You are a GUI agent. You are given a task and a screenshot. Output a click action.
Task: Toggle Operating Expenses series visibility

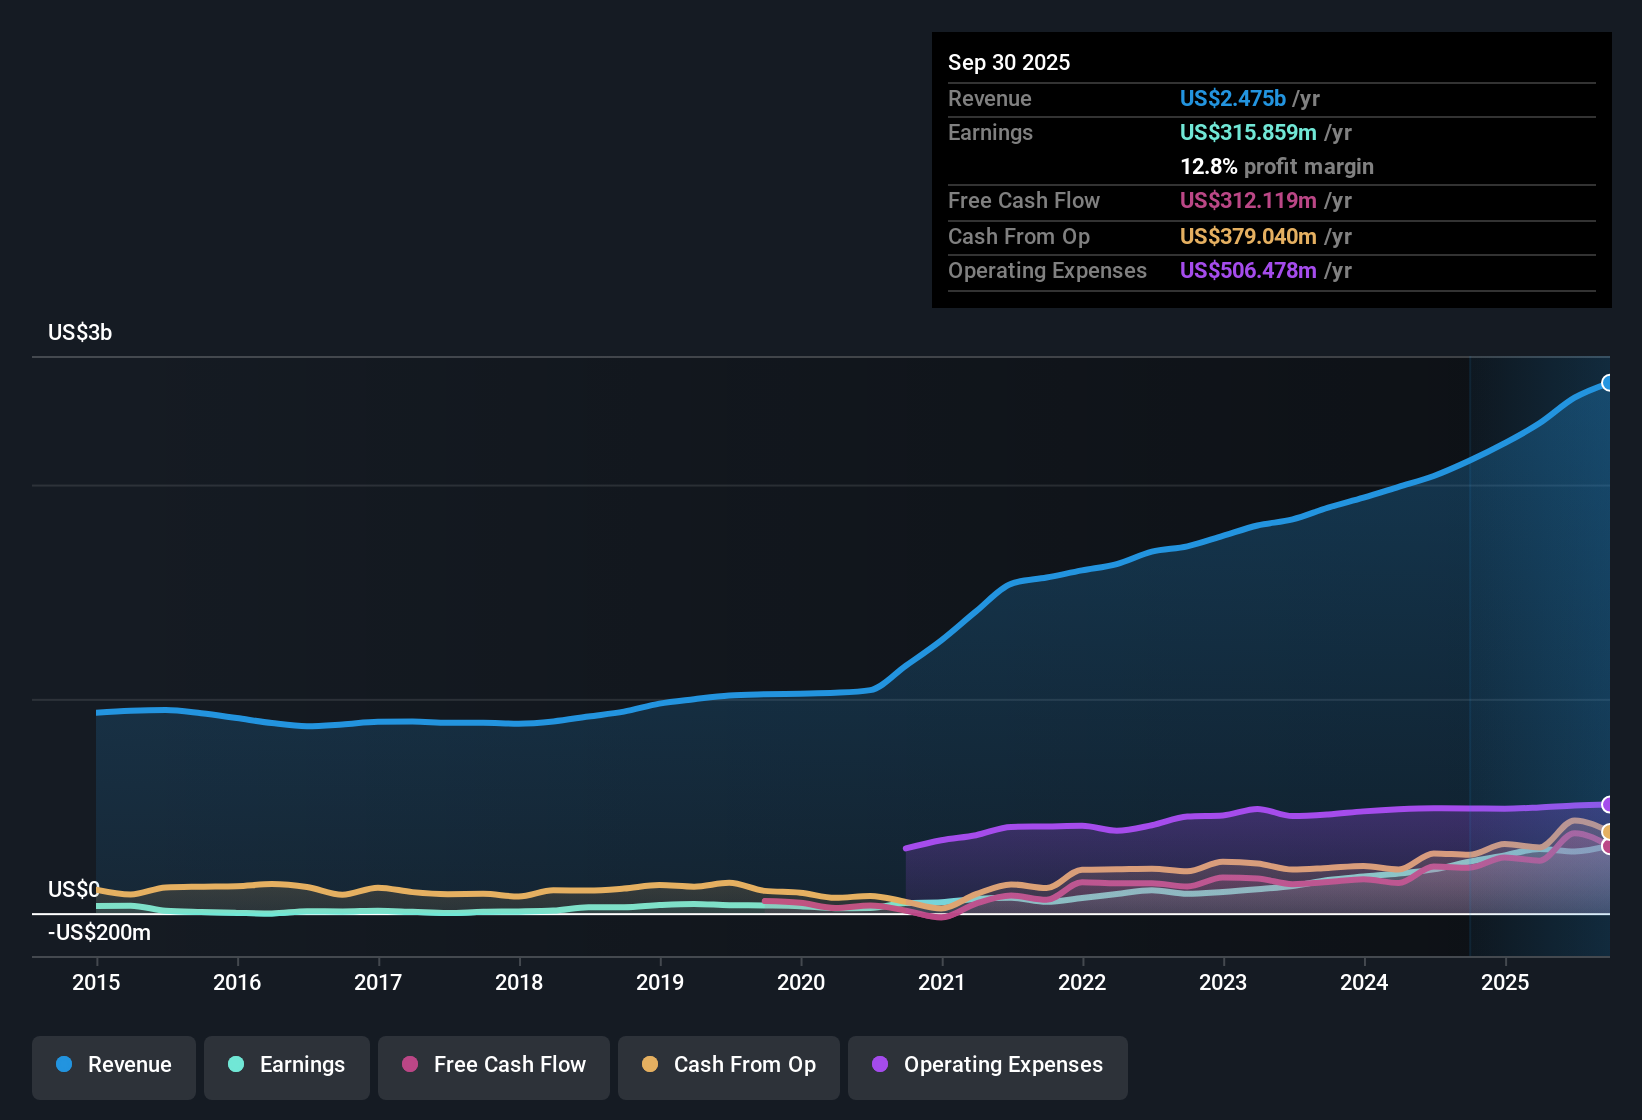(987, 1065)
